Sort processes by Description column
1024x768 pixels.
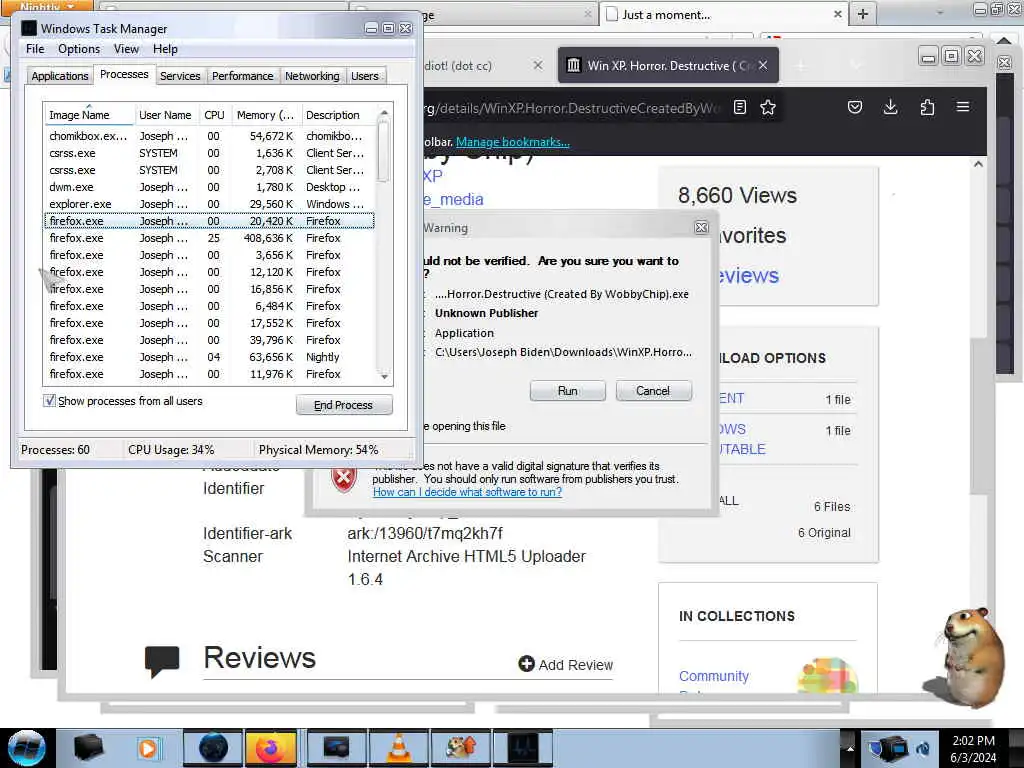(336, 115)
